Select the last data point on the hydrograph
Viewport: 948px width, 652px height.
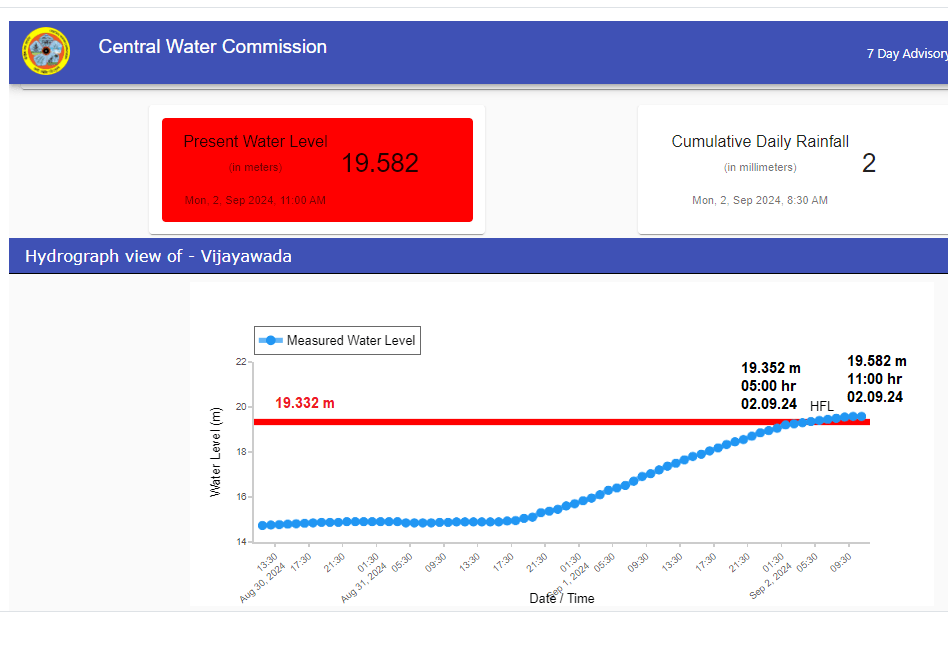[x=860, y=416]
